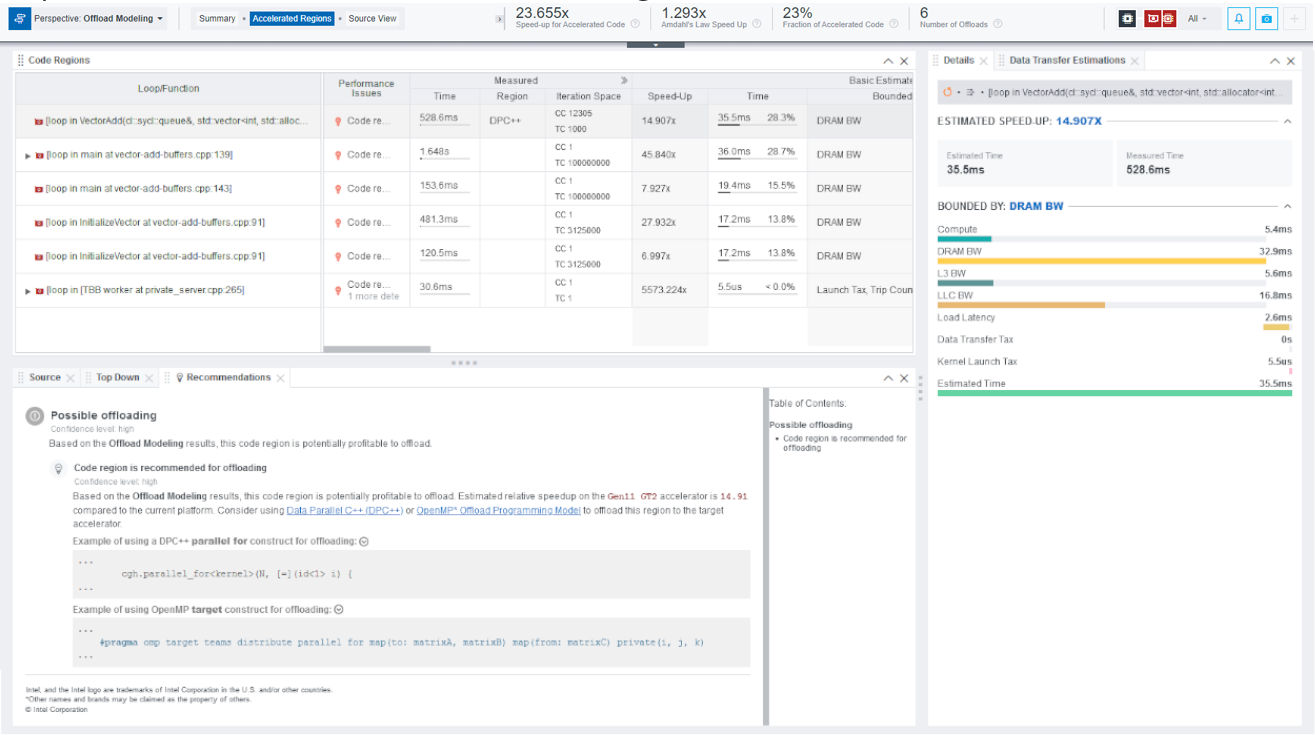Open the All filter dropdown
This screenshot has height=735, width=1315.
pos(1197,18)
